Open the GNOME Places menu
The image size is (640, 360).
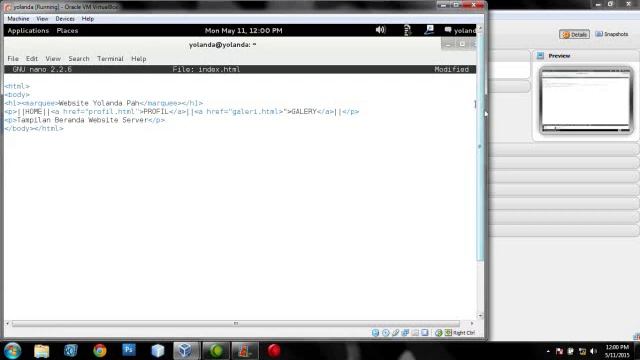pos(67,31)
